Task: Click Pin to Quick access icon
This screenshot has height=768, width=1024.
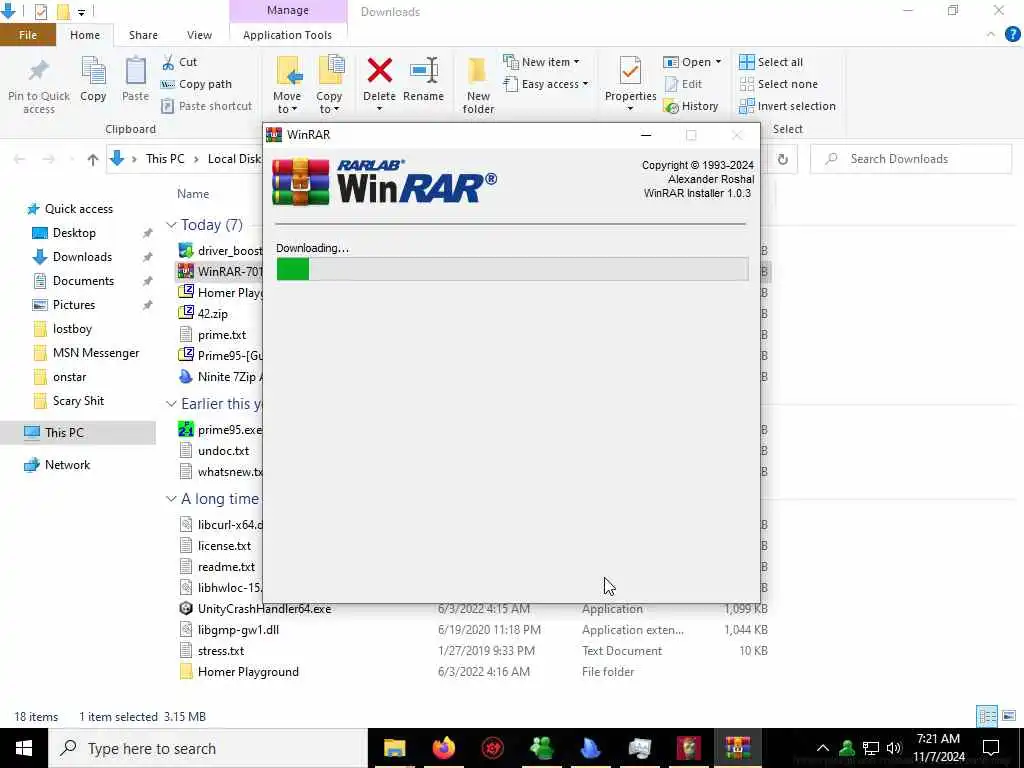Action: coord(39,71)
